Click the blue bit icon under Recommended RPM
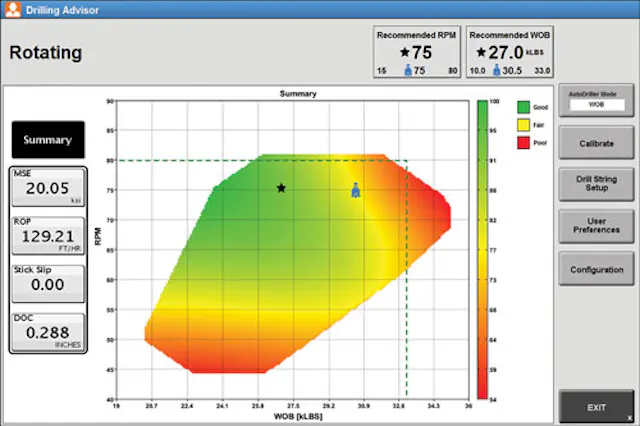640x426 pixels. pyautogui.click(x=408, y=70)
